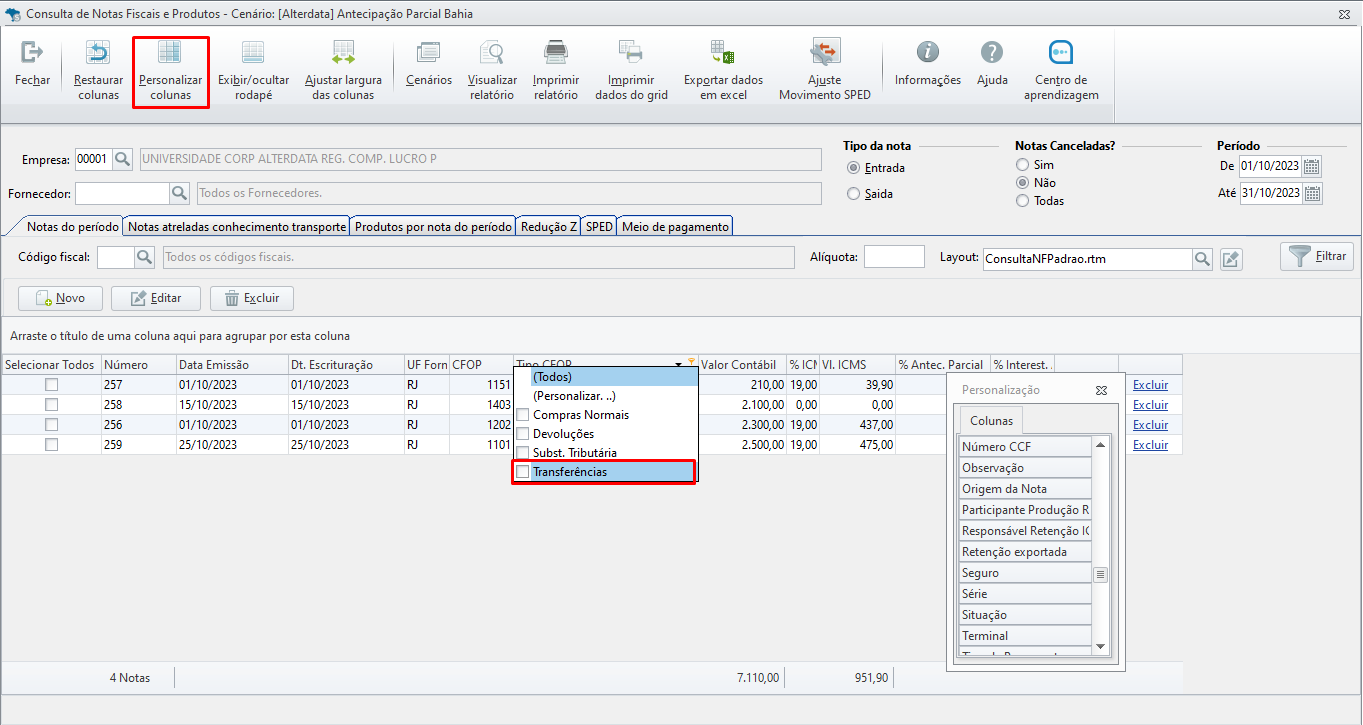Image resolution: width=1363 pixels, height=725 pixels.
Task: Click Código fiscal search magnifier
Action: (x=145, y=257)
